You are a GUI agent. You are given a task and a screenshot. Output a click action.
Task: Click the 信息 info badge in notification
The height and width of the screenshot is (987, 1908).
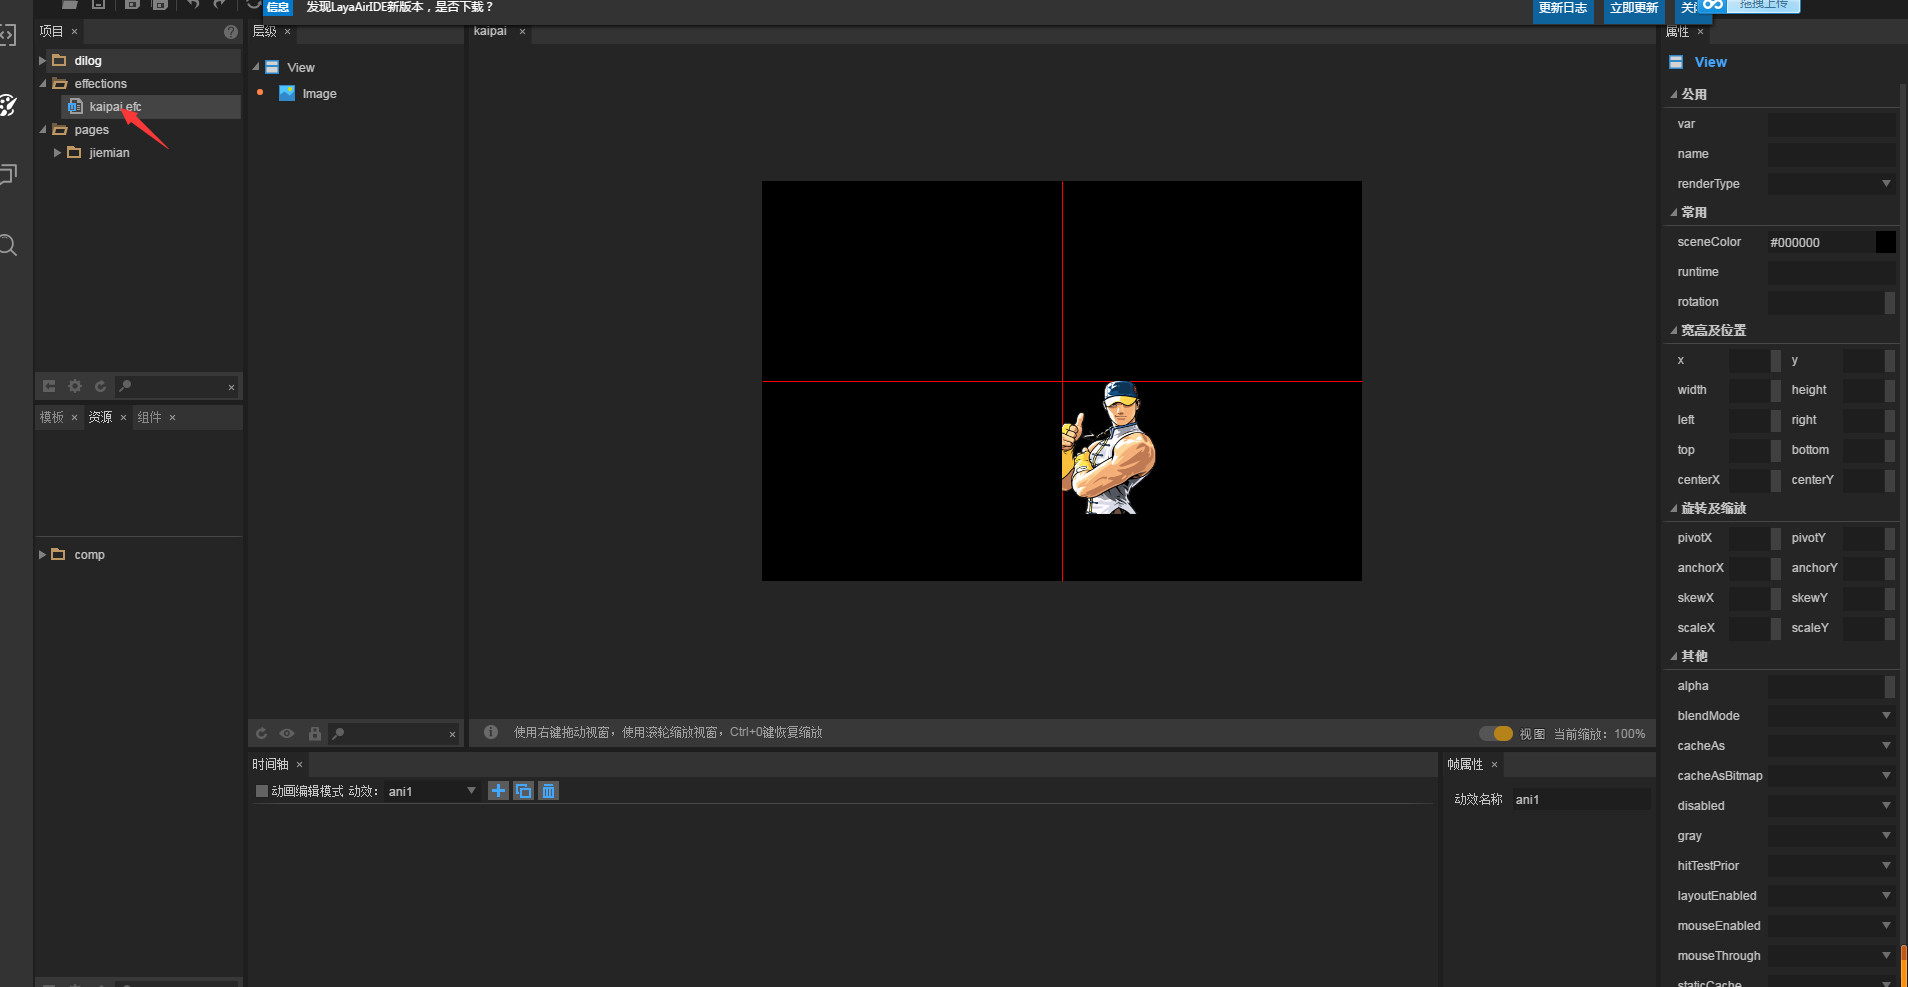(x=278, y=7)
